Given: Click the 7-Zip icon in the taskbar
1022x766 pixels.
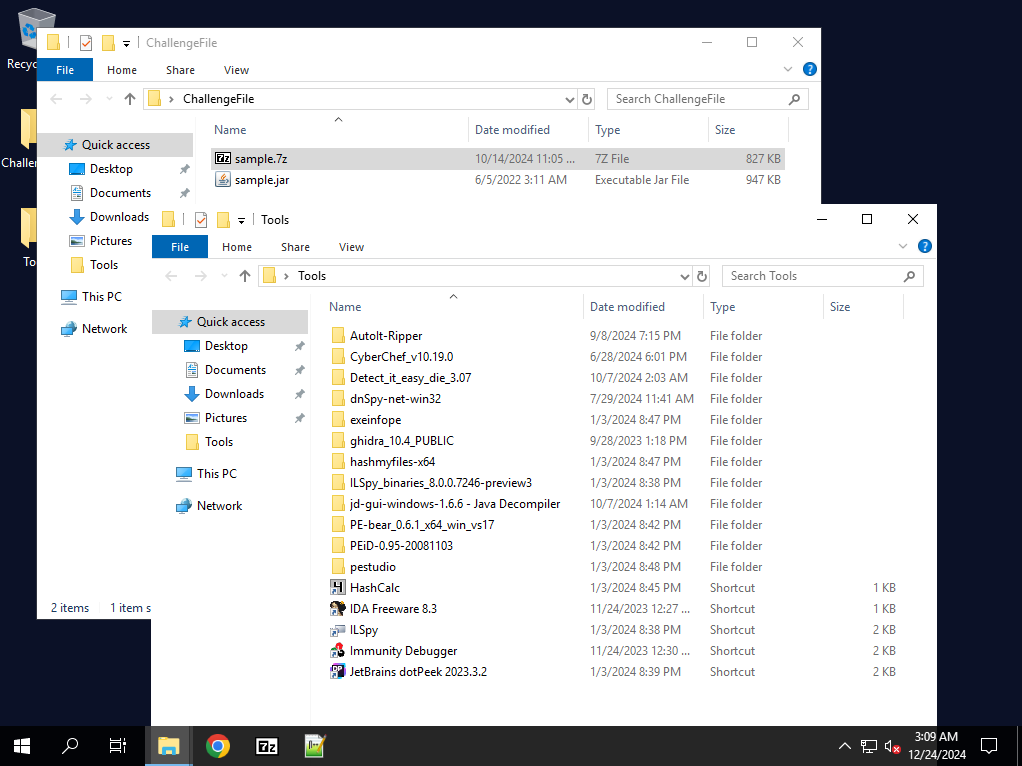Looking at the screenshot, I should (x=267, y=746).
